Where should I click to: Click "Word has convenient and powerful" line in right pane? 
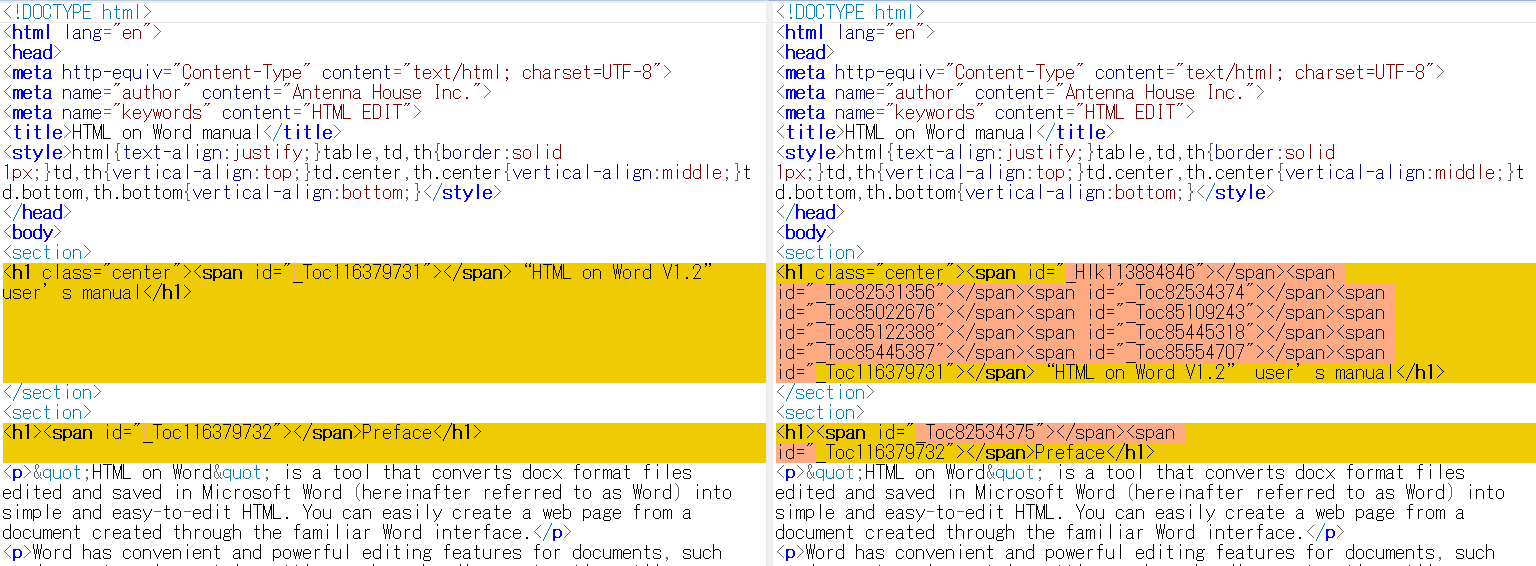pyautogui.click(x=1135, y=552)
